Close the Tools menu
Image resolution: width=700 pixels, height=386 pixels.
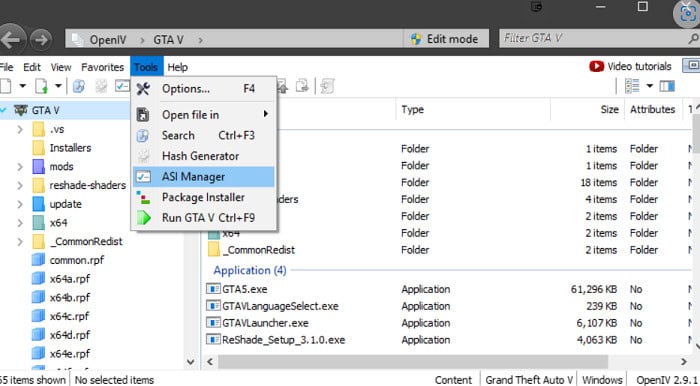pos(146,67)
